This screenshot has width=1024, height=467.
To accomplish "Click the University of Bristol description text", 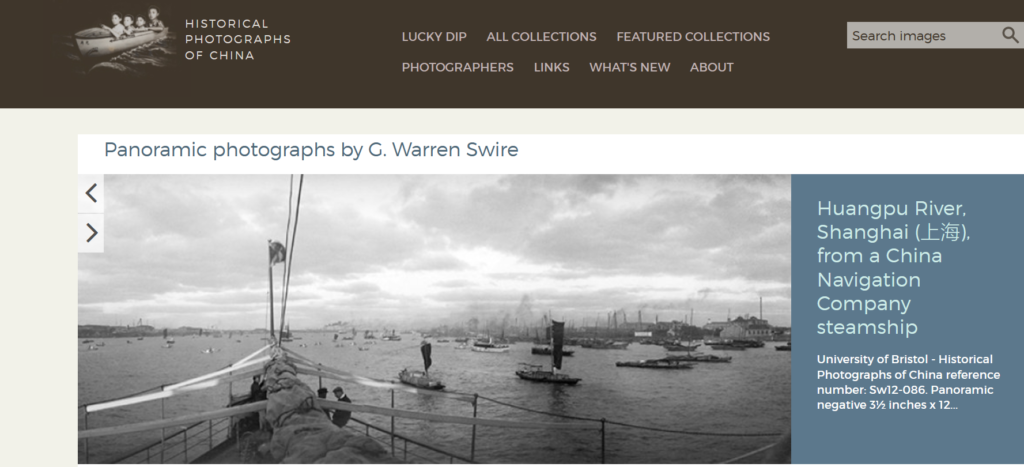I will [x=908, y=382].
